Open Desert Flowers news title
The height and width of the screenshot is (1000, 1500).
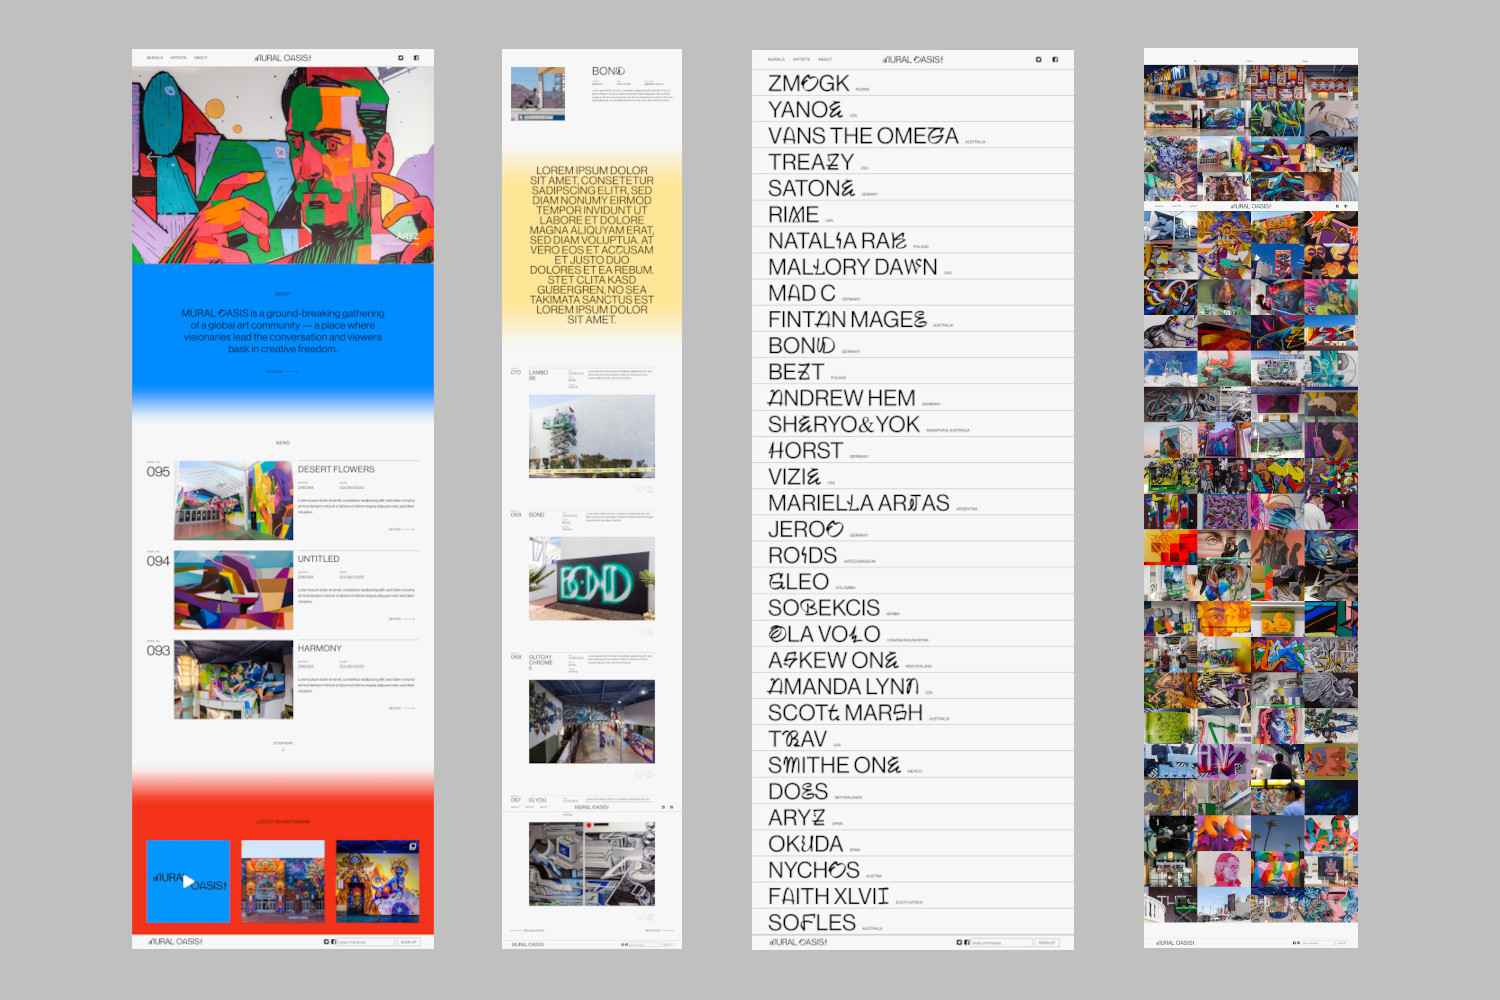tap(336, 469)
